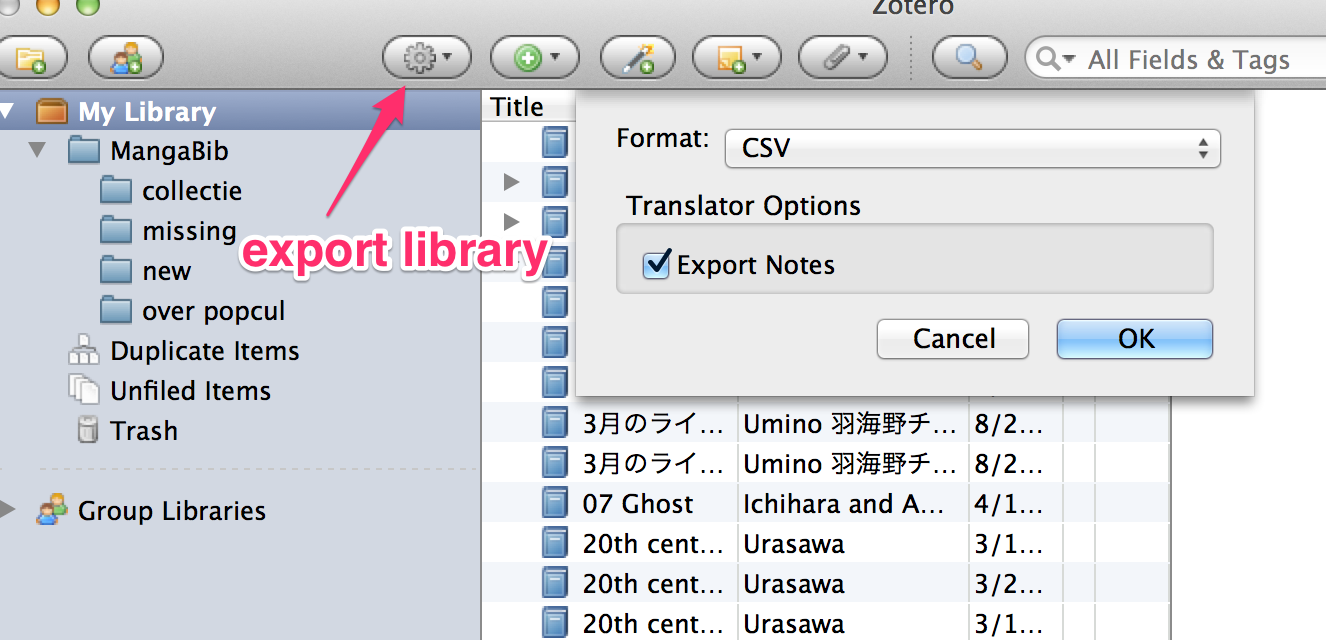The image size is (1326, 640).
Task: Click the magic wand add-by-identifier icon
Action: (638, 59)
